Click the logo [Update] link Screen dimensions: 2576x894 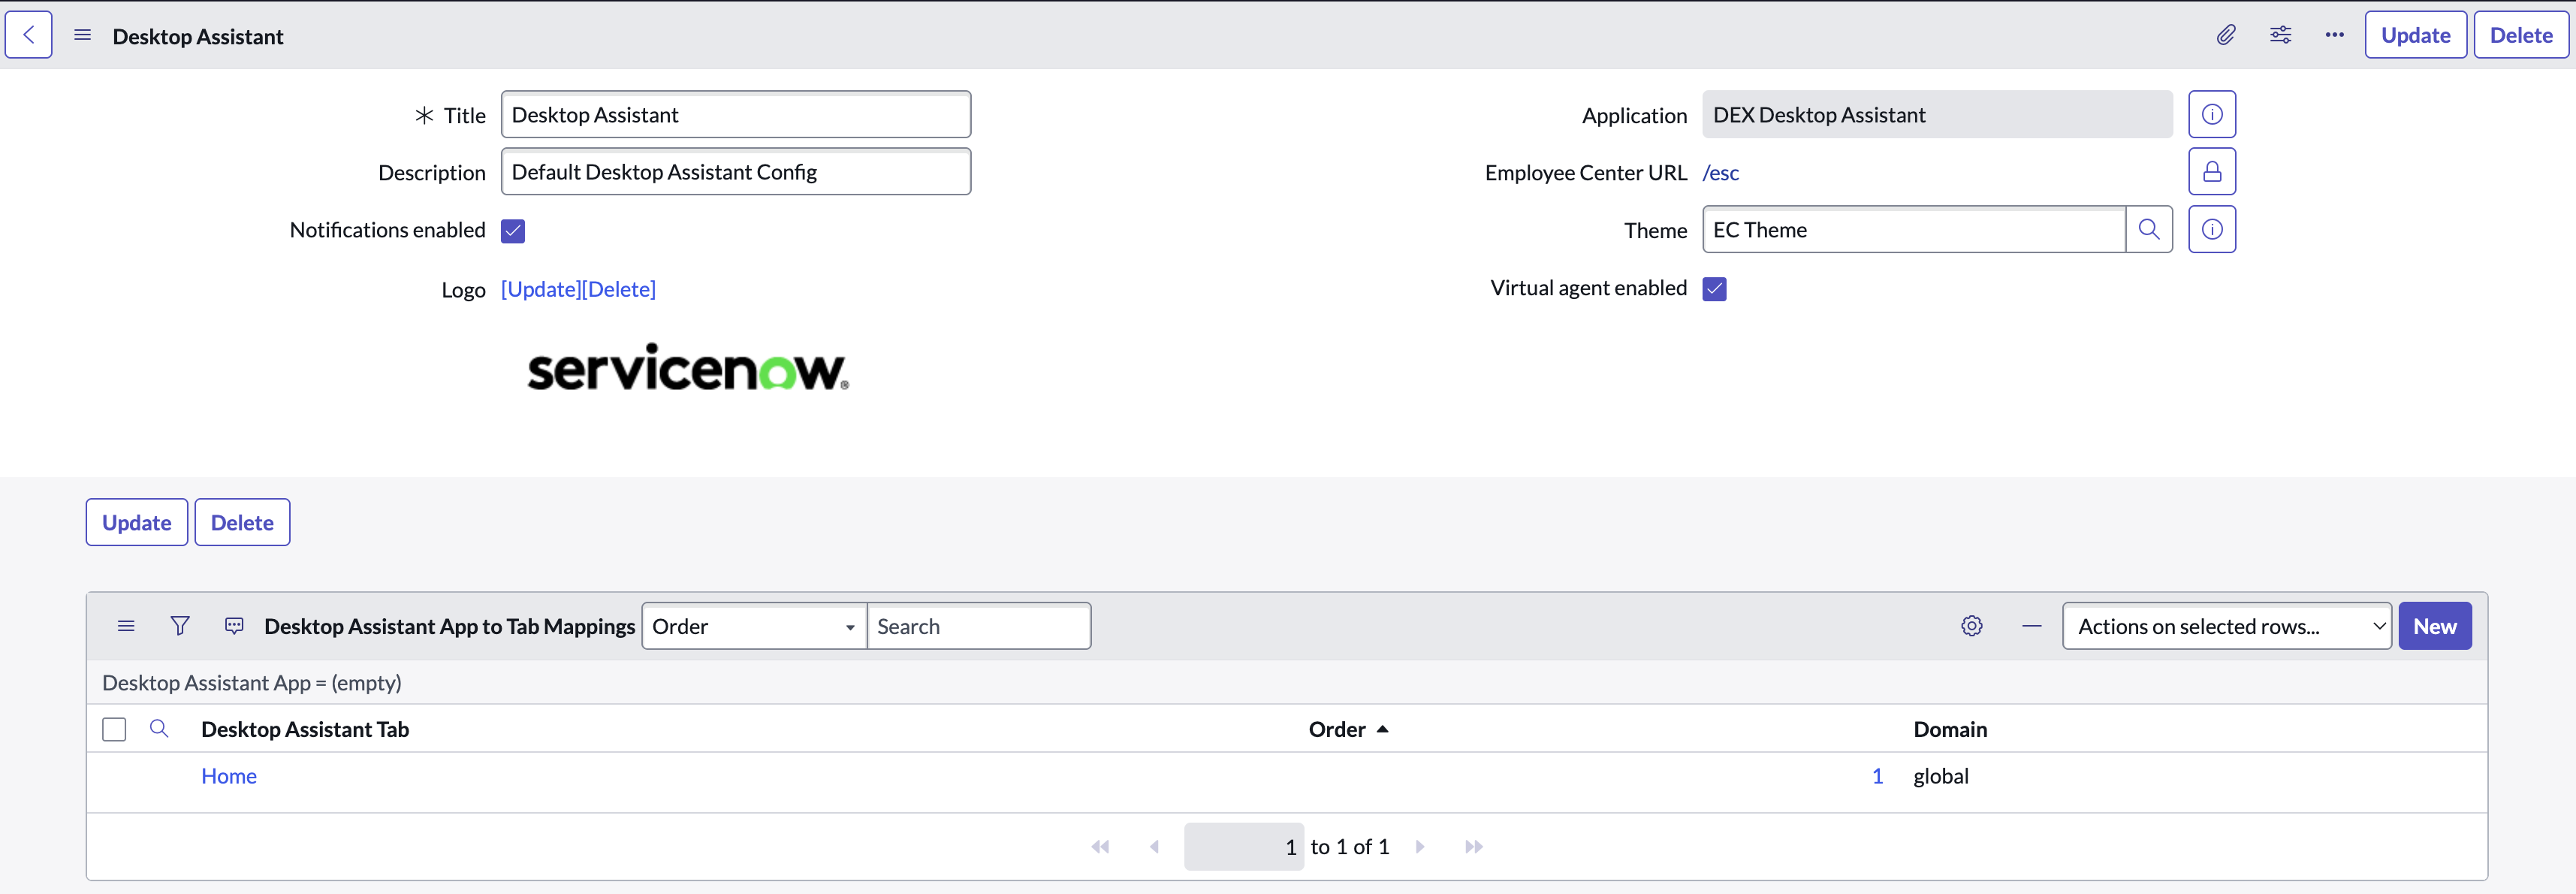pyautogui.click(x=540, y=289)
